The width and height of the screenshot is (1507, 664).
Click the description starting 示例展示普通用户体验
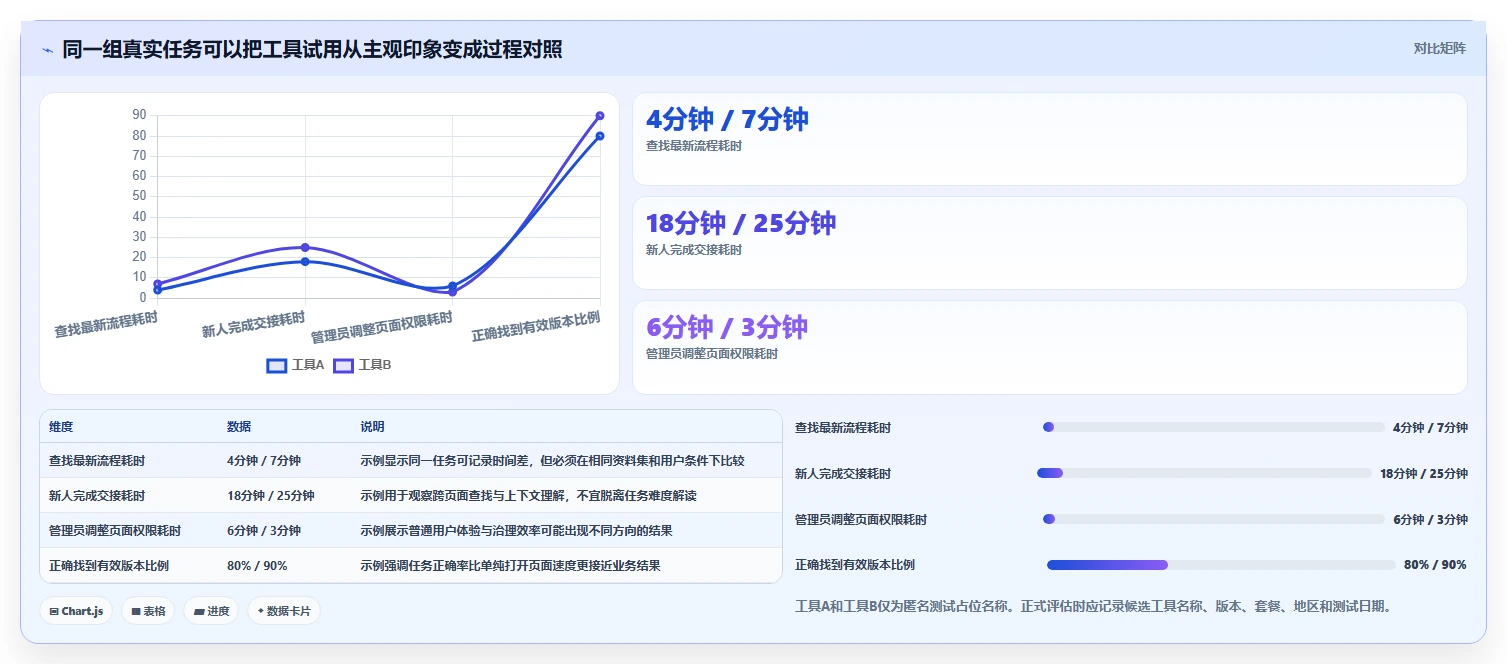[x=516, y=530]
